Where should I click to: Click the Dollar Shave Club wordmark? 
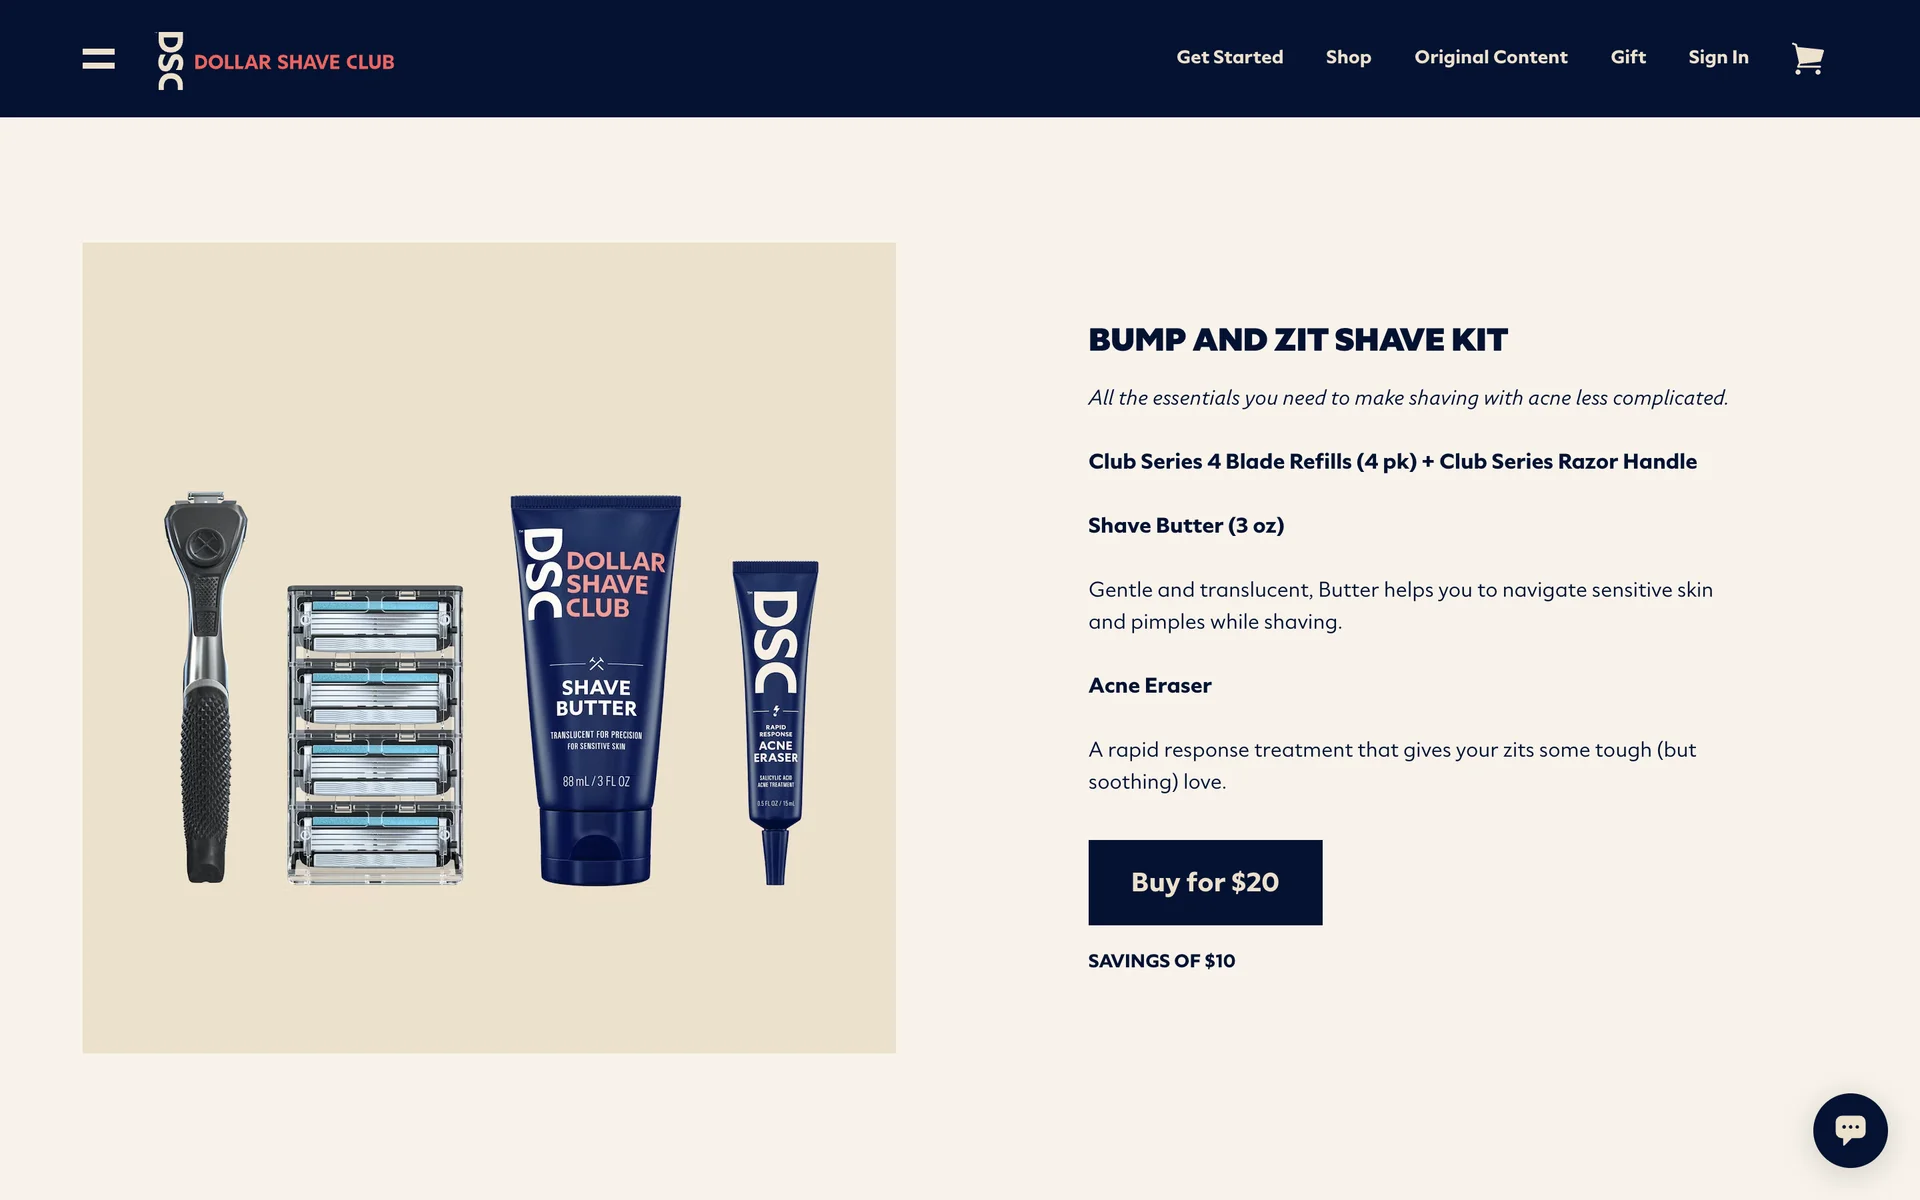[x=294, y=62]
